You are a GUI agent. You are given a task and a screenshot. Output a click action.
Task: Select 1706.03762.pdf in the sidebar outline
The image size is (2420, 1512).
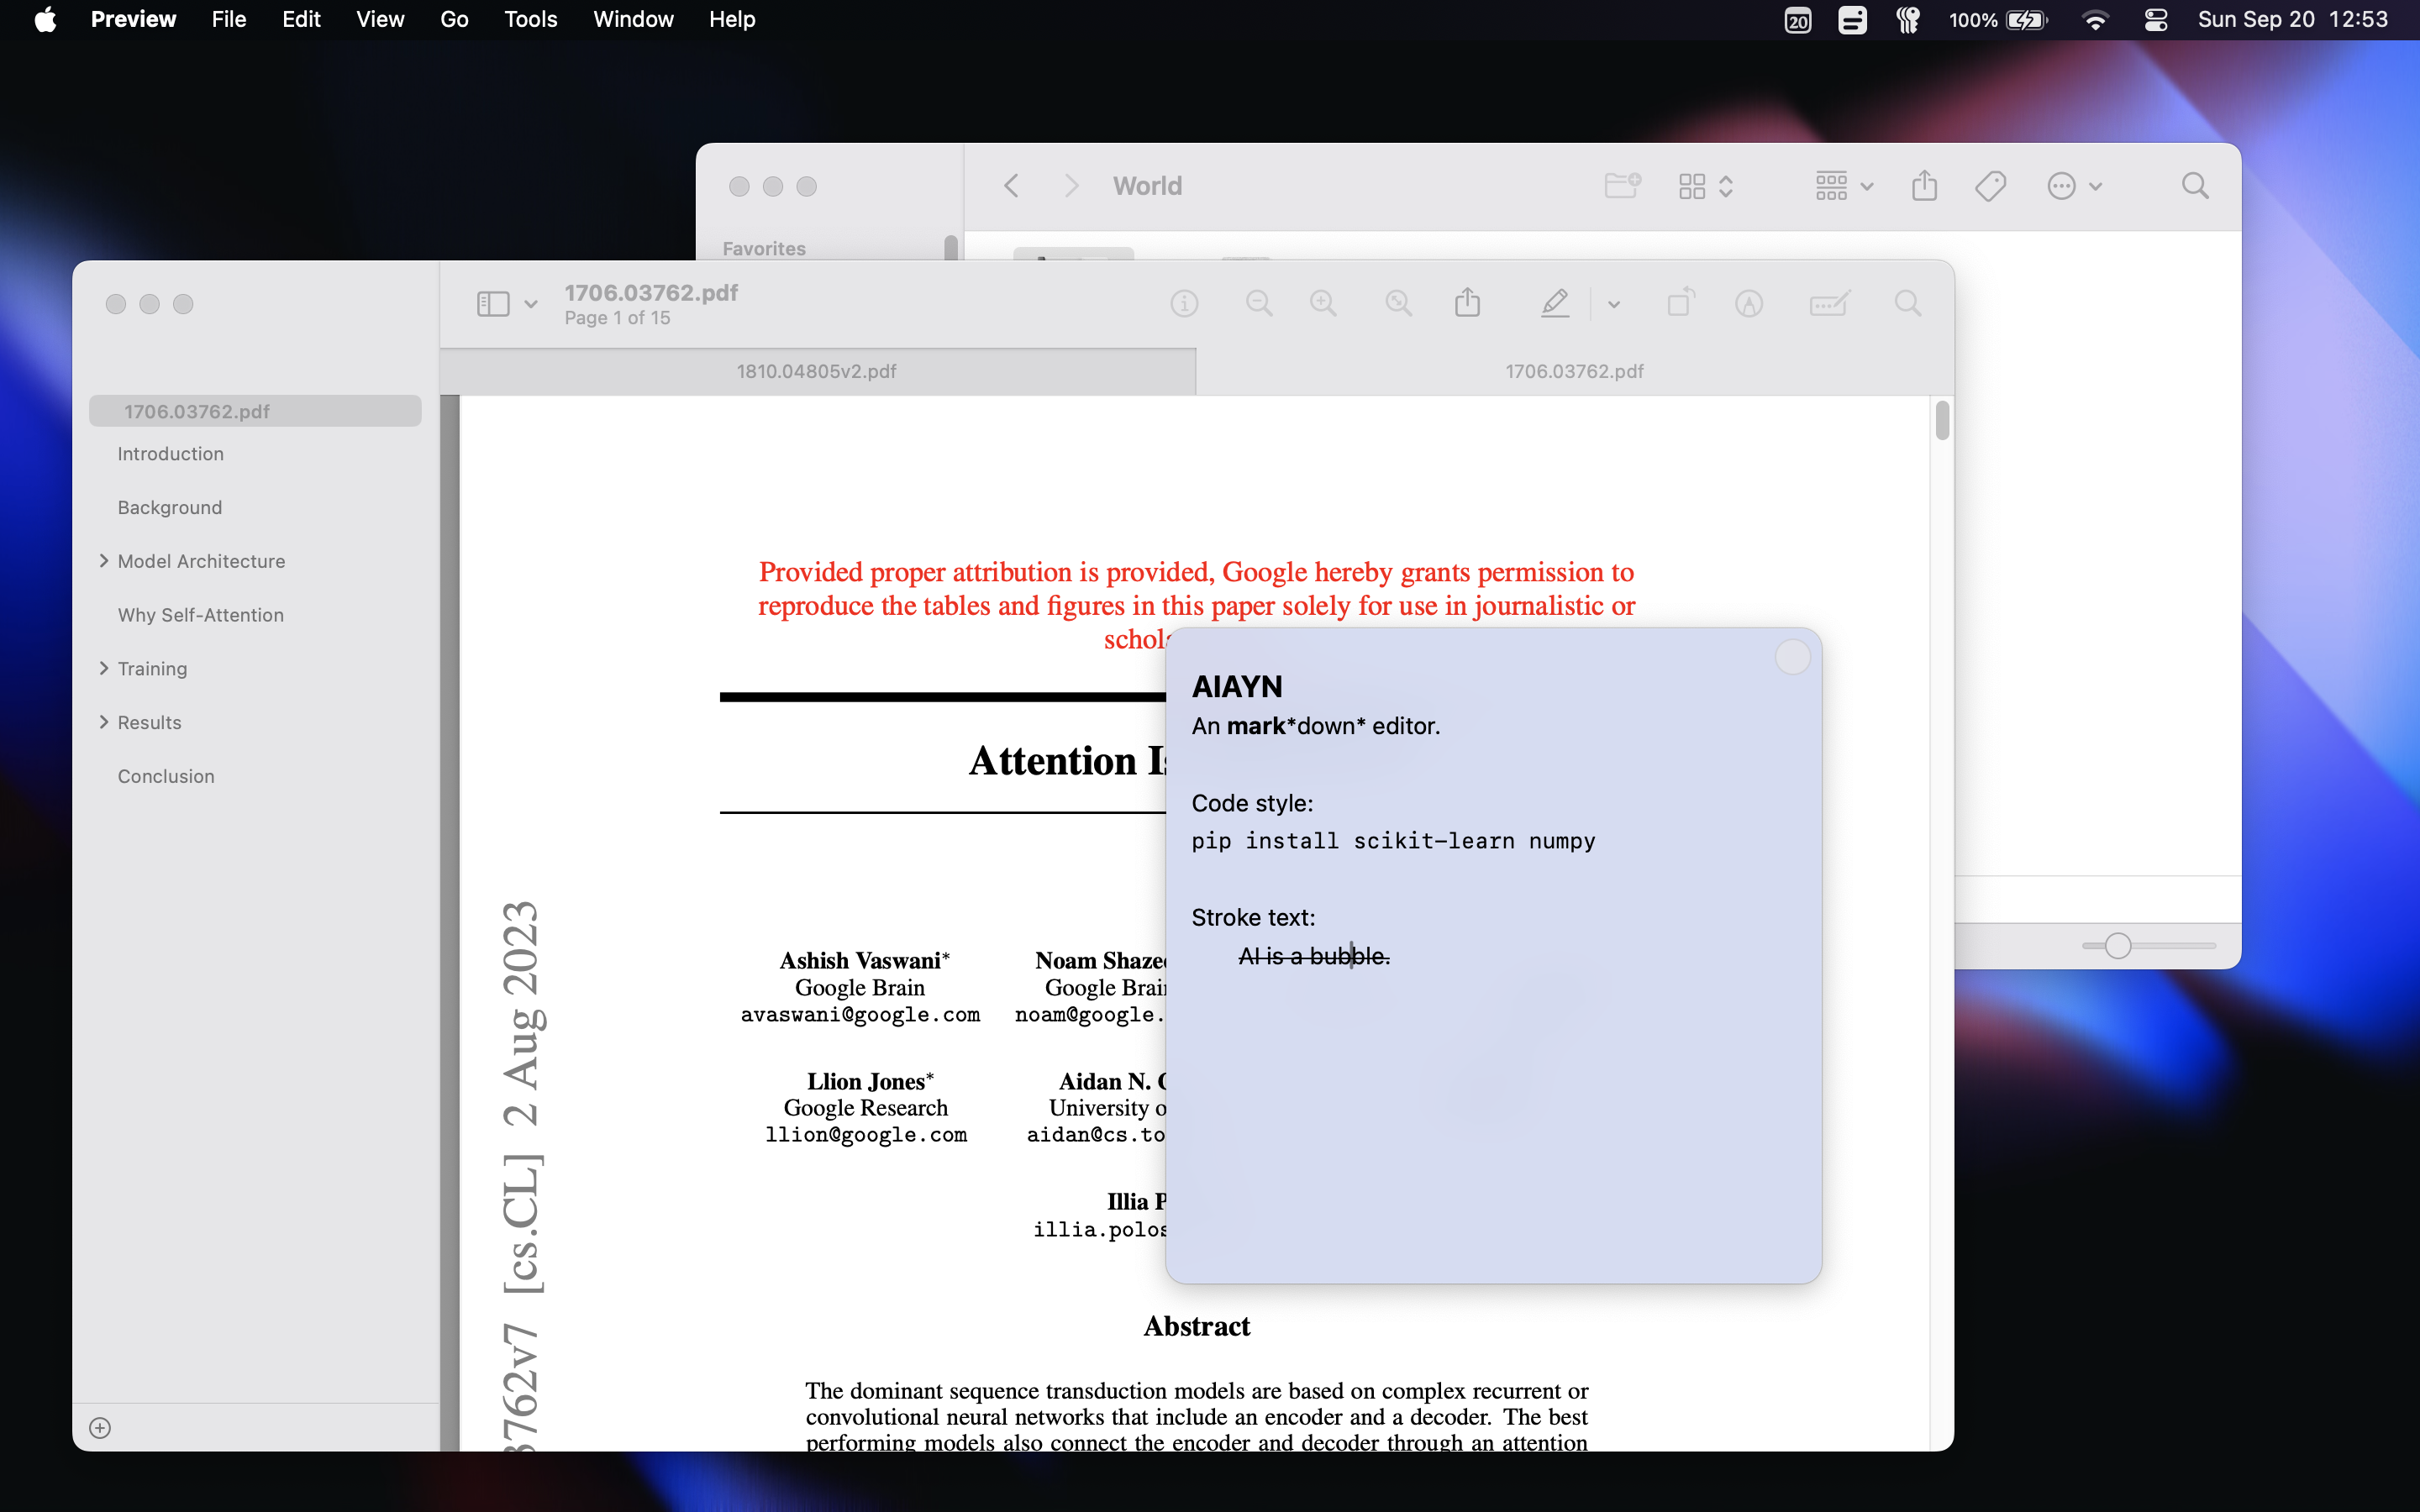pyautogui.click(x=255, y=411)
